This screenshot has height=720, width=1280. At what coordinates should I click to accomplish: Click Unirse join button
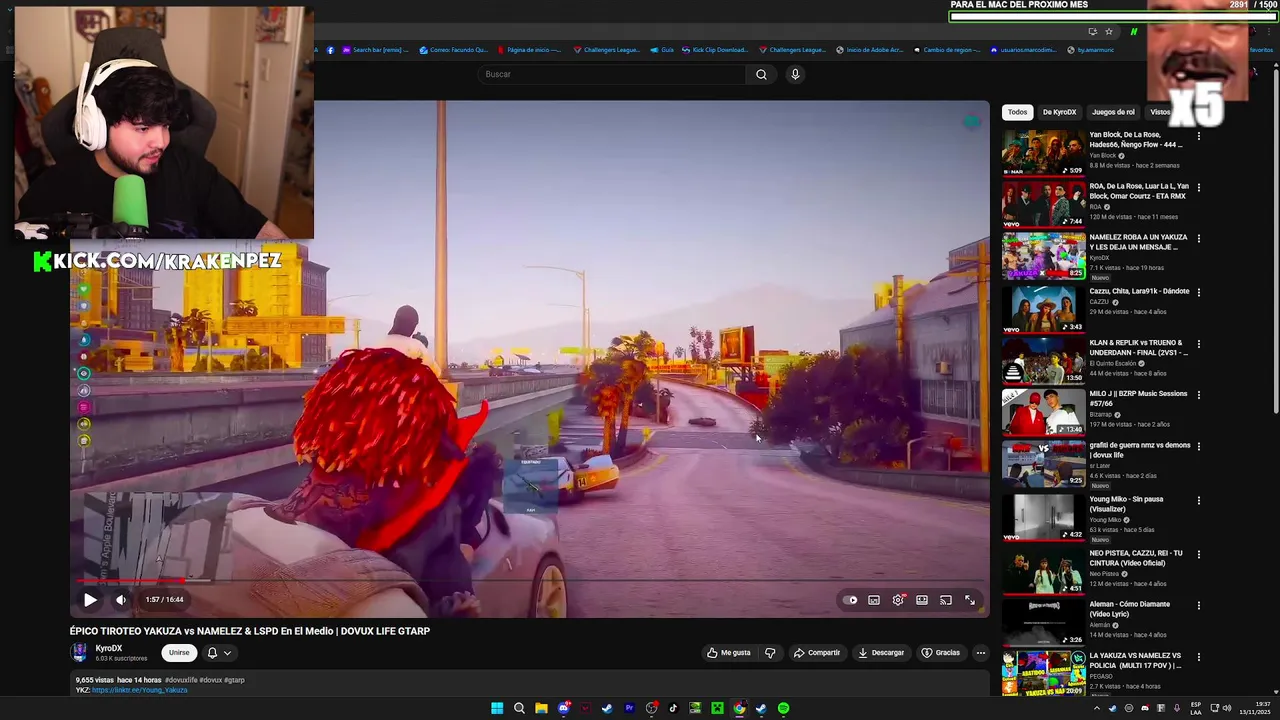tap(179, 653)
